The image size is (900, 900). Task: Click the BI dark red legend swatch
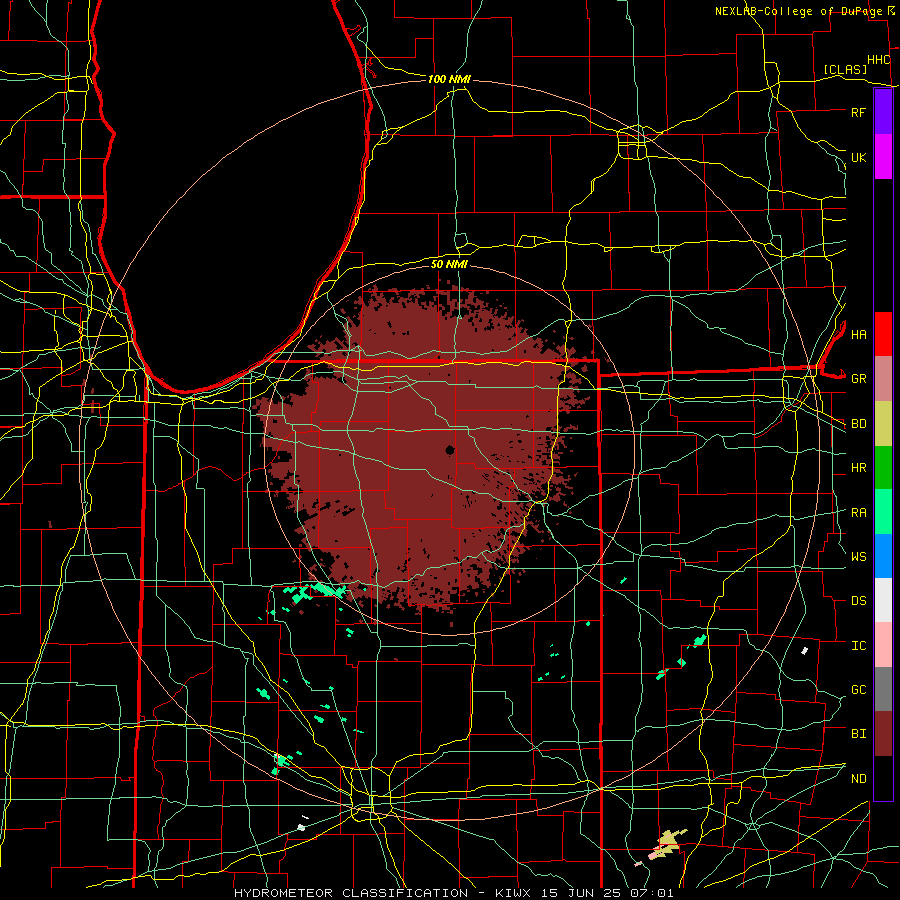(883, 734)
